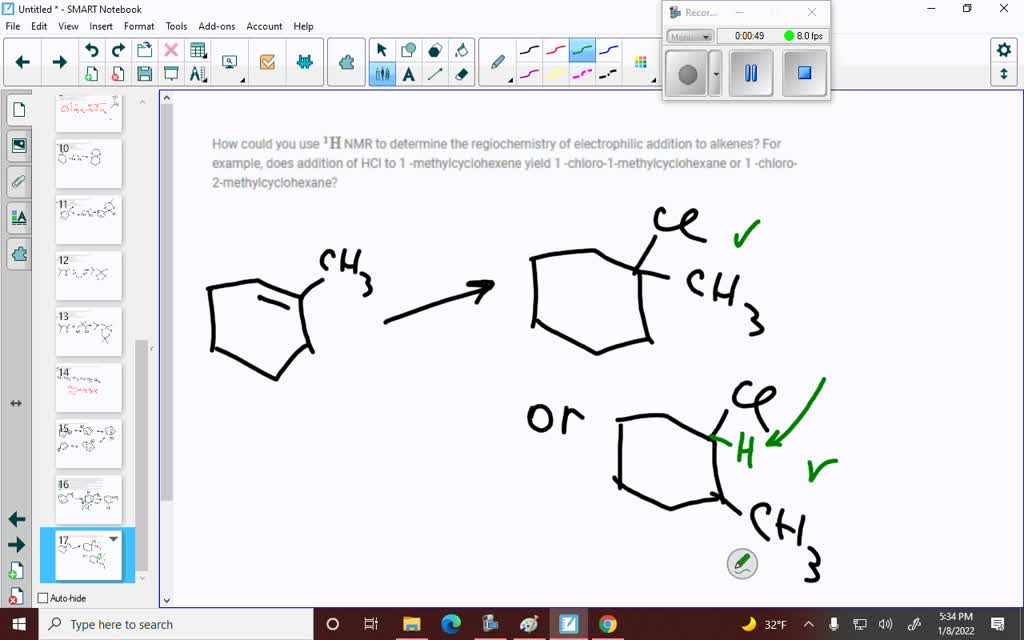
Task: Open the Format menu
Action: tap(139, 26)
